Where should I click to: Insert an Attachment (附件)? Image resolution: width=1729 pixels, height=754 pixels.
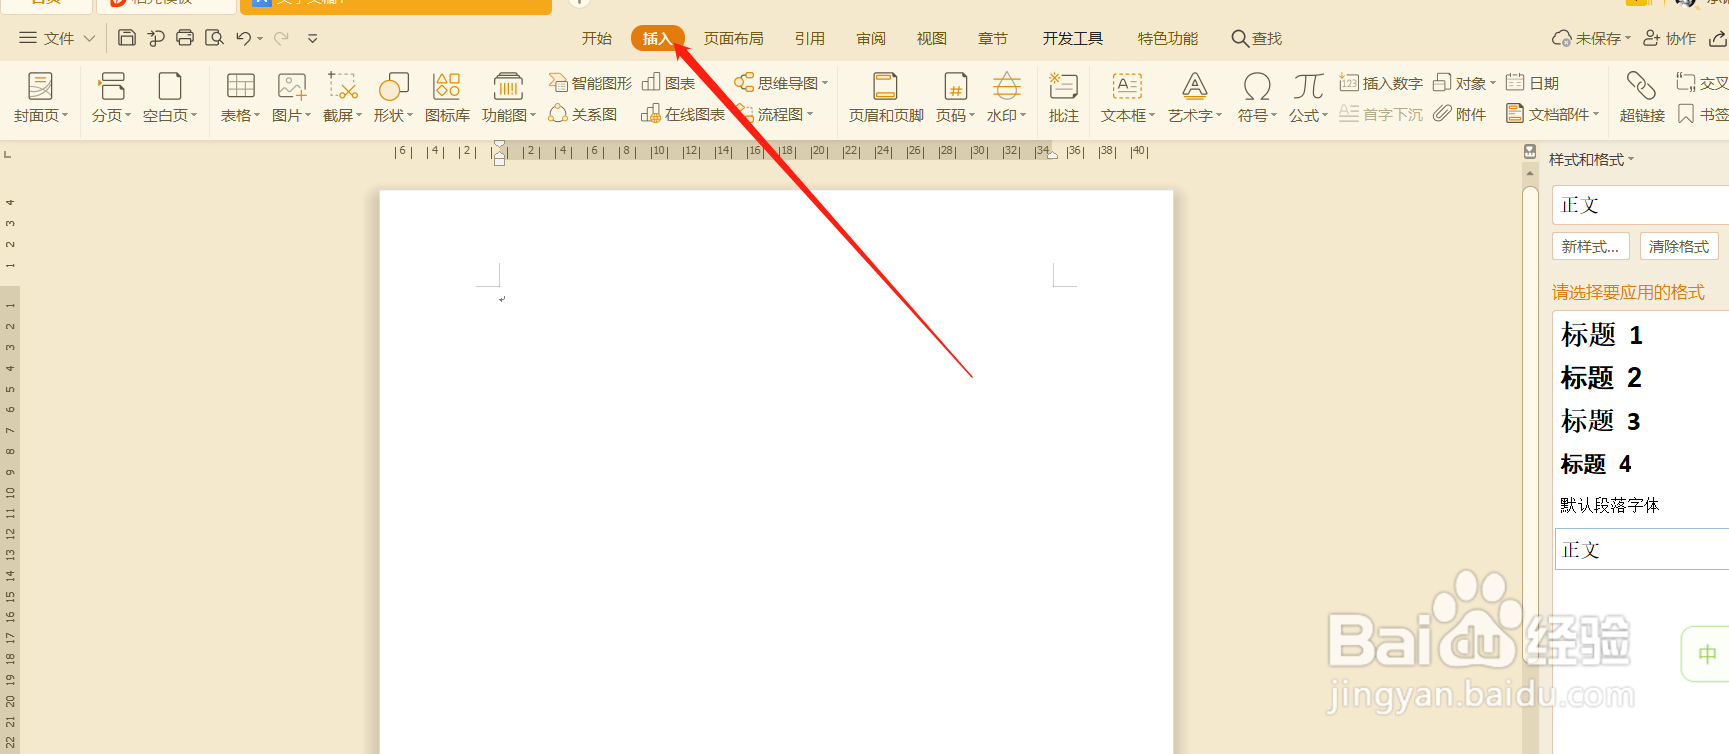click(1459, 114)
